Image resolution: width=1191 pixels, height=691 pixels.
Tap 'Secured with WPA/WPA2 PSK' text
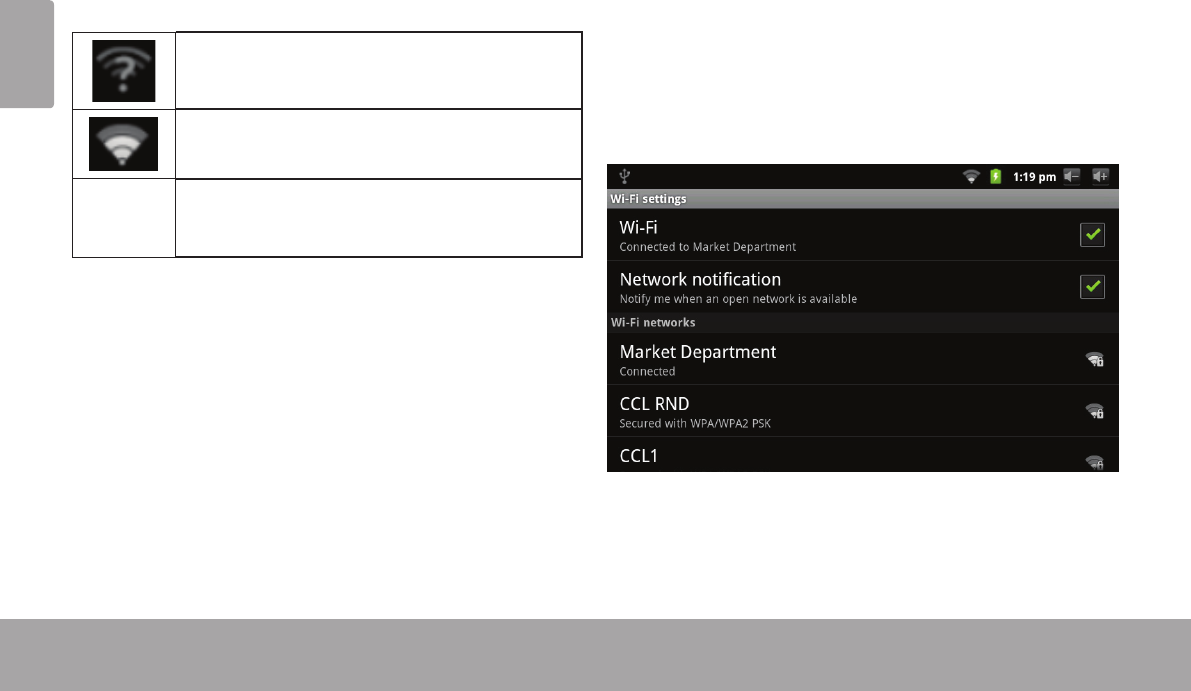(695, 424)
